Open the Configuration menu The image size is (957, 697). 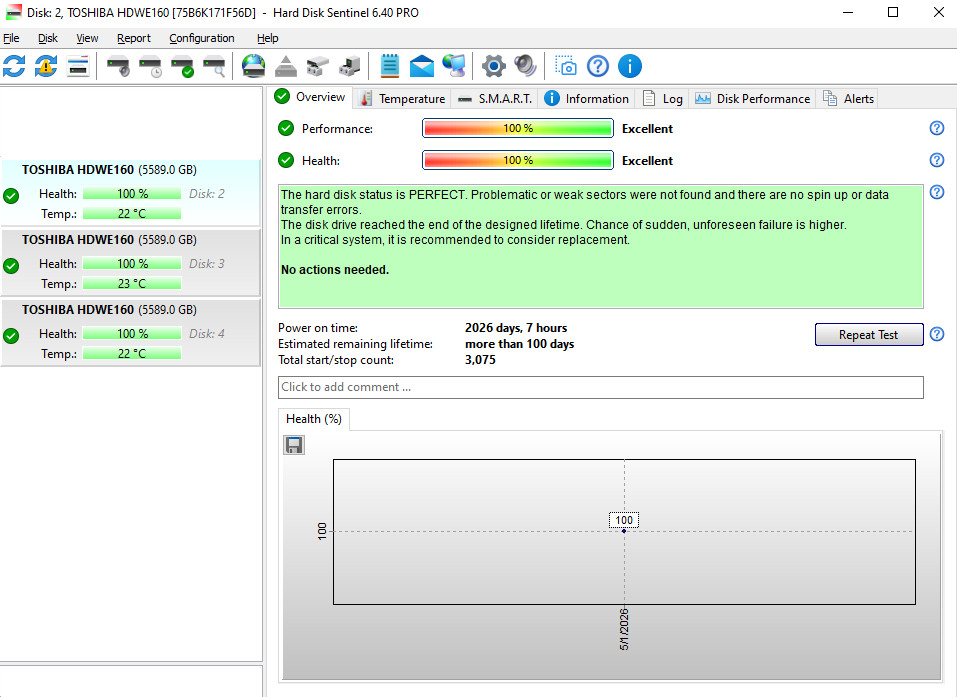click(x=201, y=38)
